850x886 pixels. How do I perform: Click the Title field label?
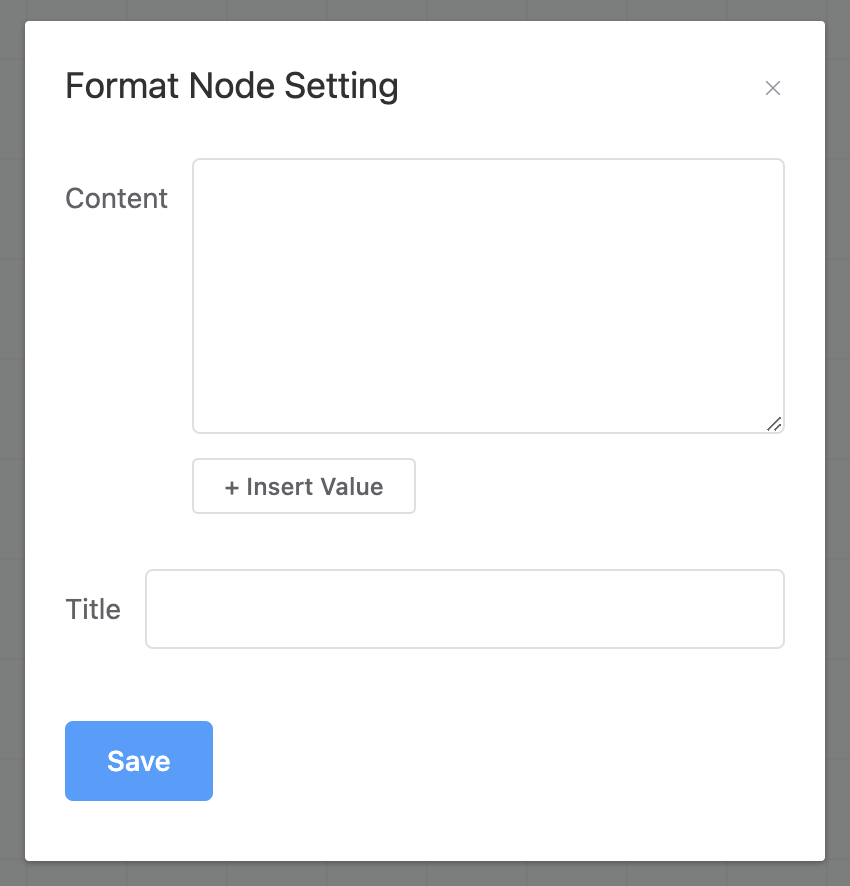click(93, 609)
